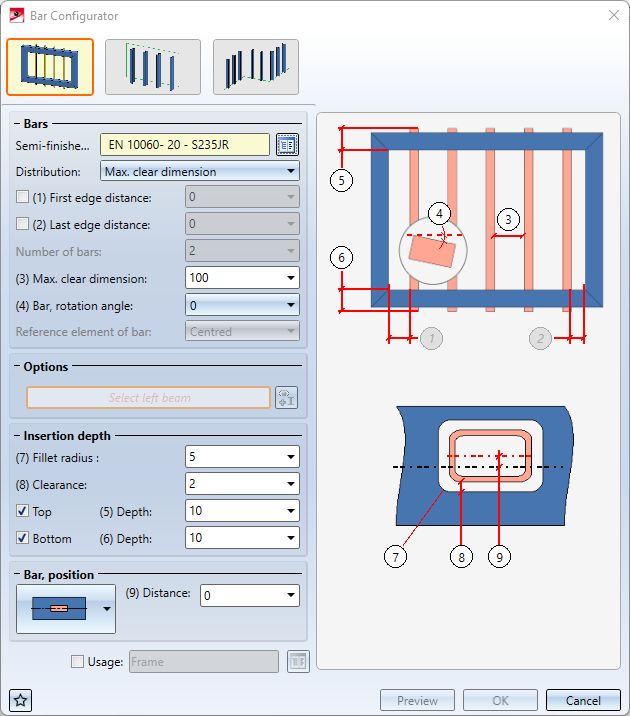Close the Bar Configurator dialog
The height and width of the screenshot is (716, 630).
pos(614,16)
